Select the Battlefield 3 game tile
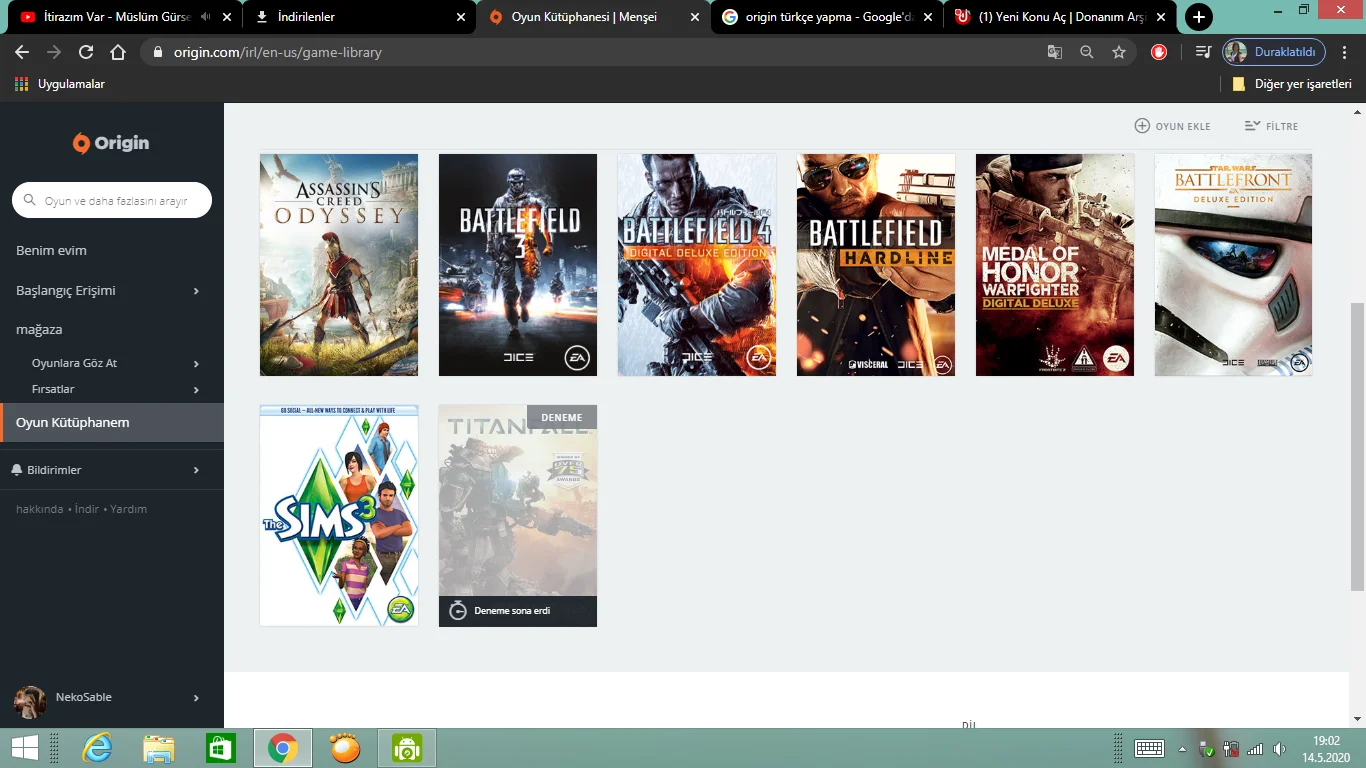The width and height of the screenshot is (1366, 768). (x=518, y=265)
